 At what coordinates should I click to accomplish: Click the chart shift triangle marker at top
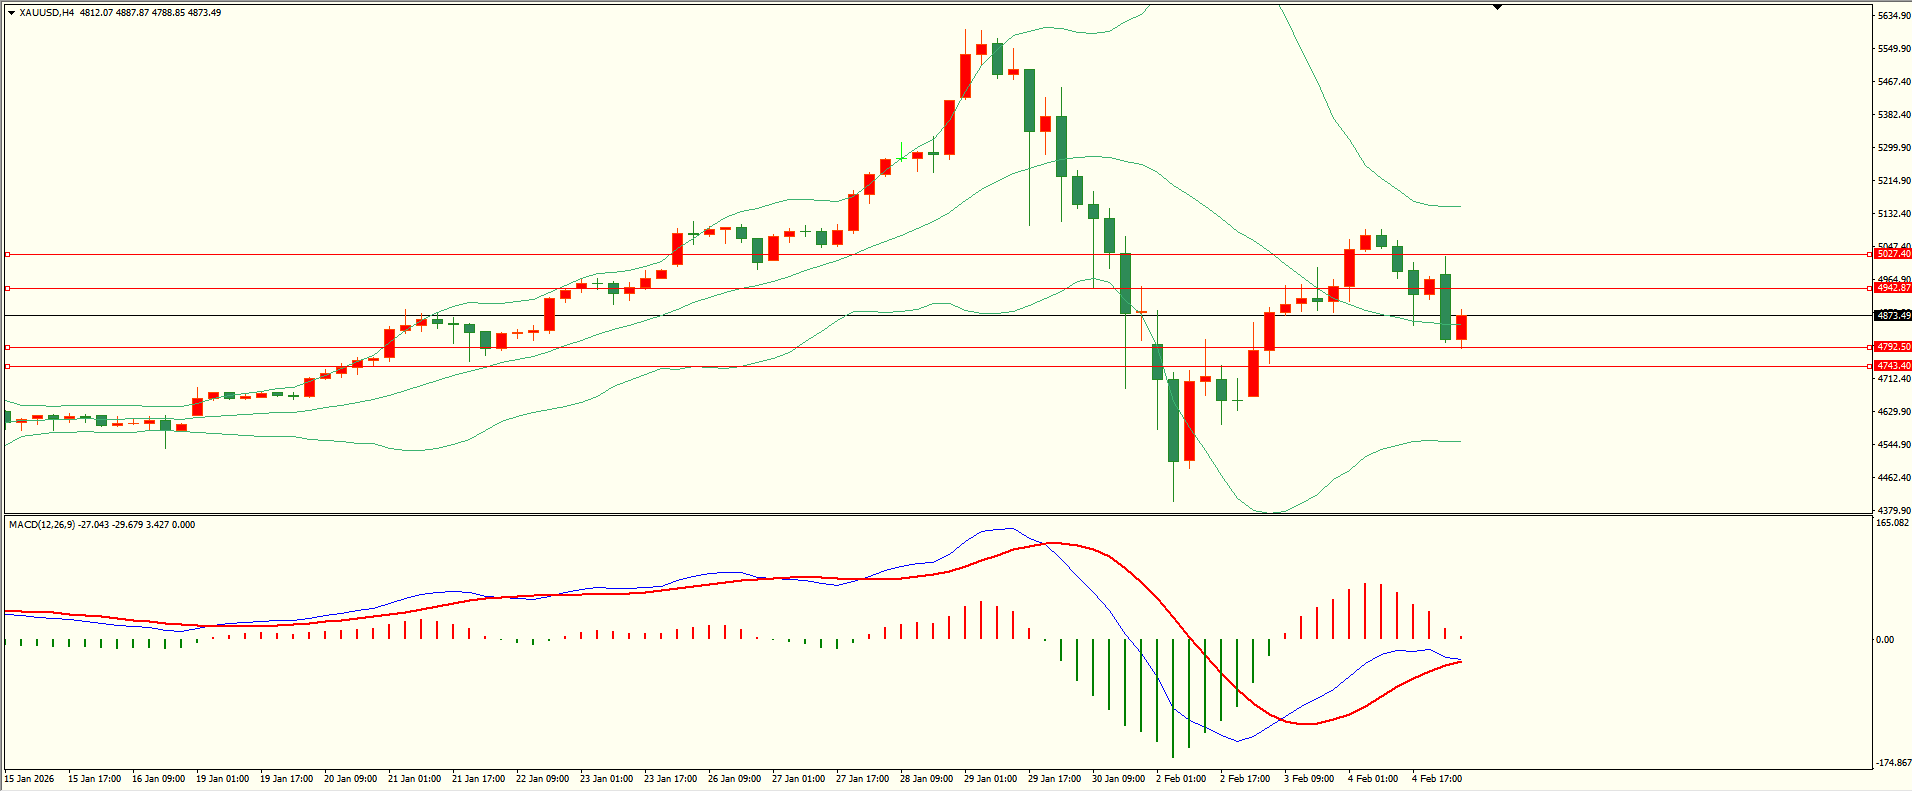[1497, 7]
